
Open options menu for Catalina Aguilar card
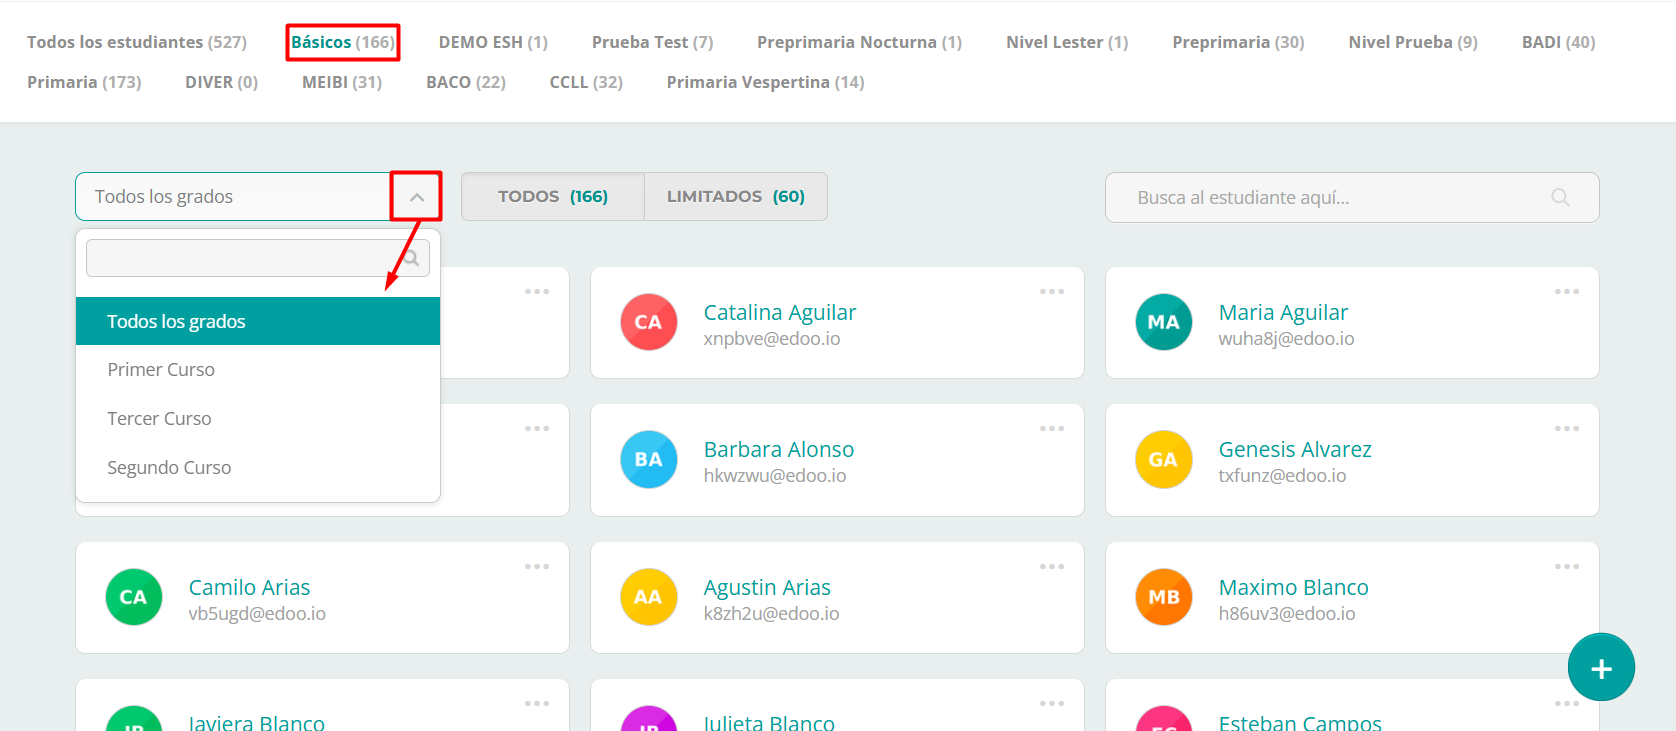pyautogui.click(x=1052, y=292)
